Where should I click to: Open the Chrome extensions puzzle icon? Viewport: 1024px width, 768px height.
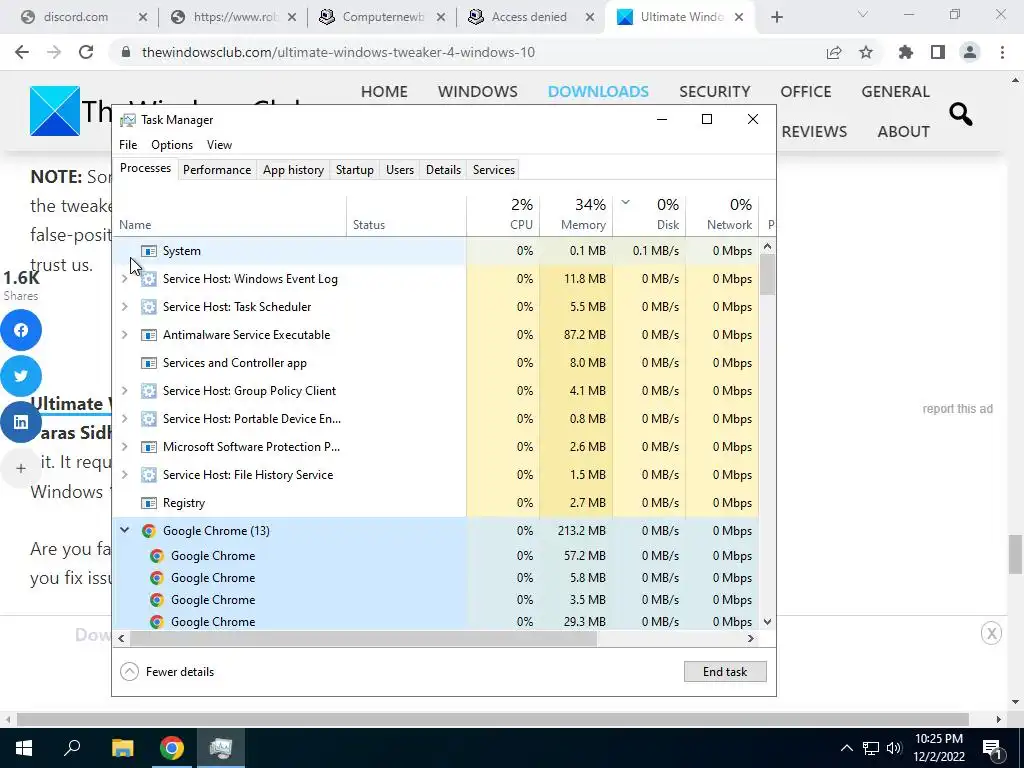906,52
